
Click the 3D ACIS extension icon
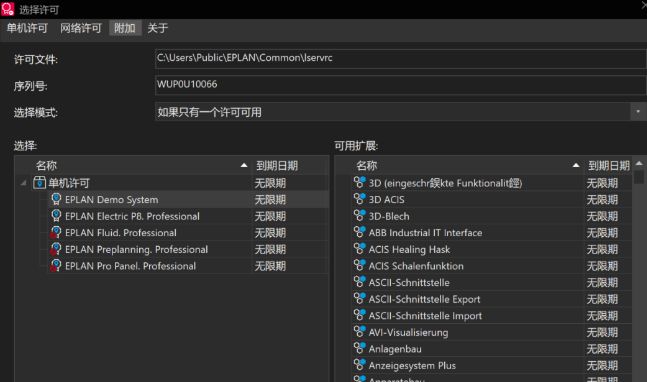pyautogui.click(x=359, y=198)
